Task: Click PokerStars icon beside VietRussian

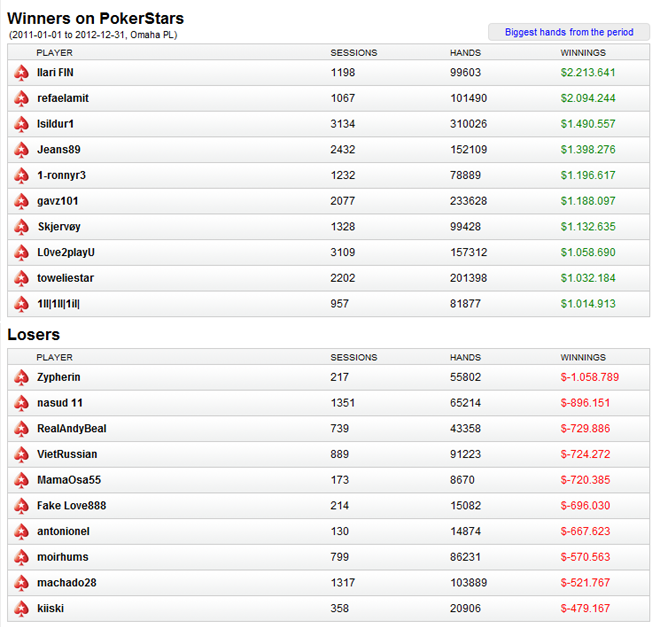Action: [21, 454]
